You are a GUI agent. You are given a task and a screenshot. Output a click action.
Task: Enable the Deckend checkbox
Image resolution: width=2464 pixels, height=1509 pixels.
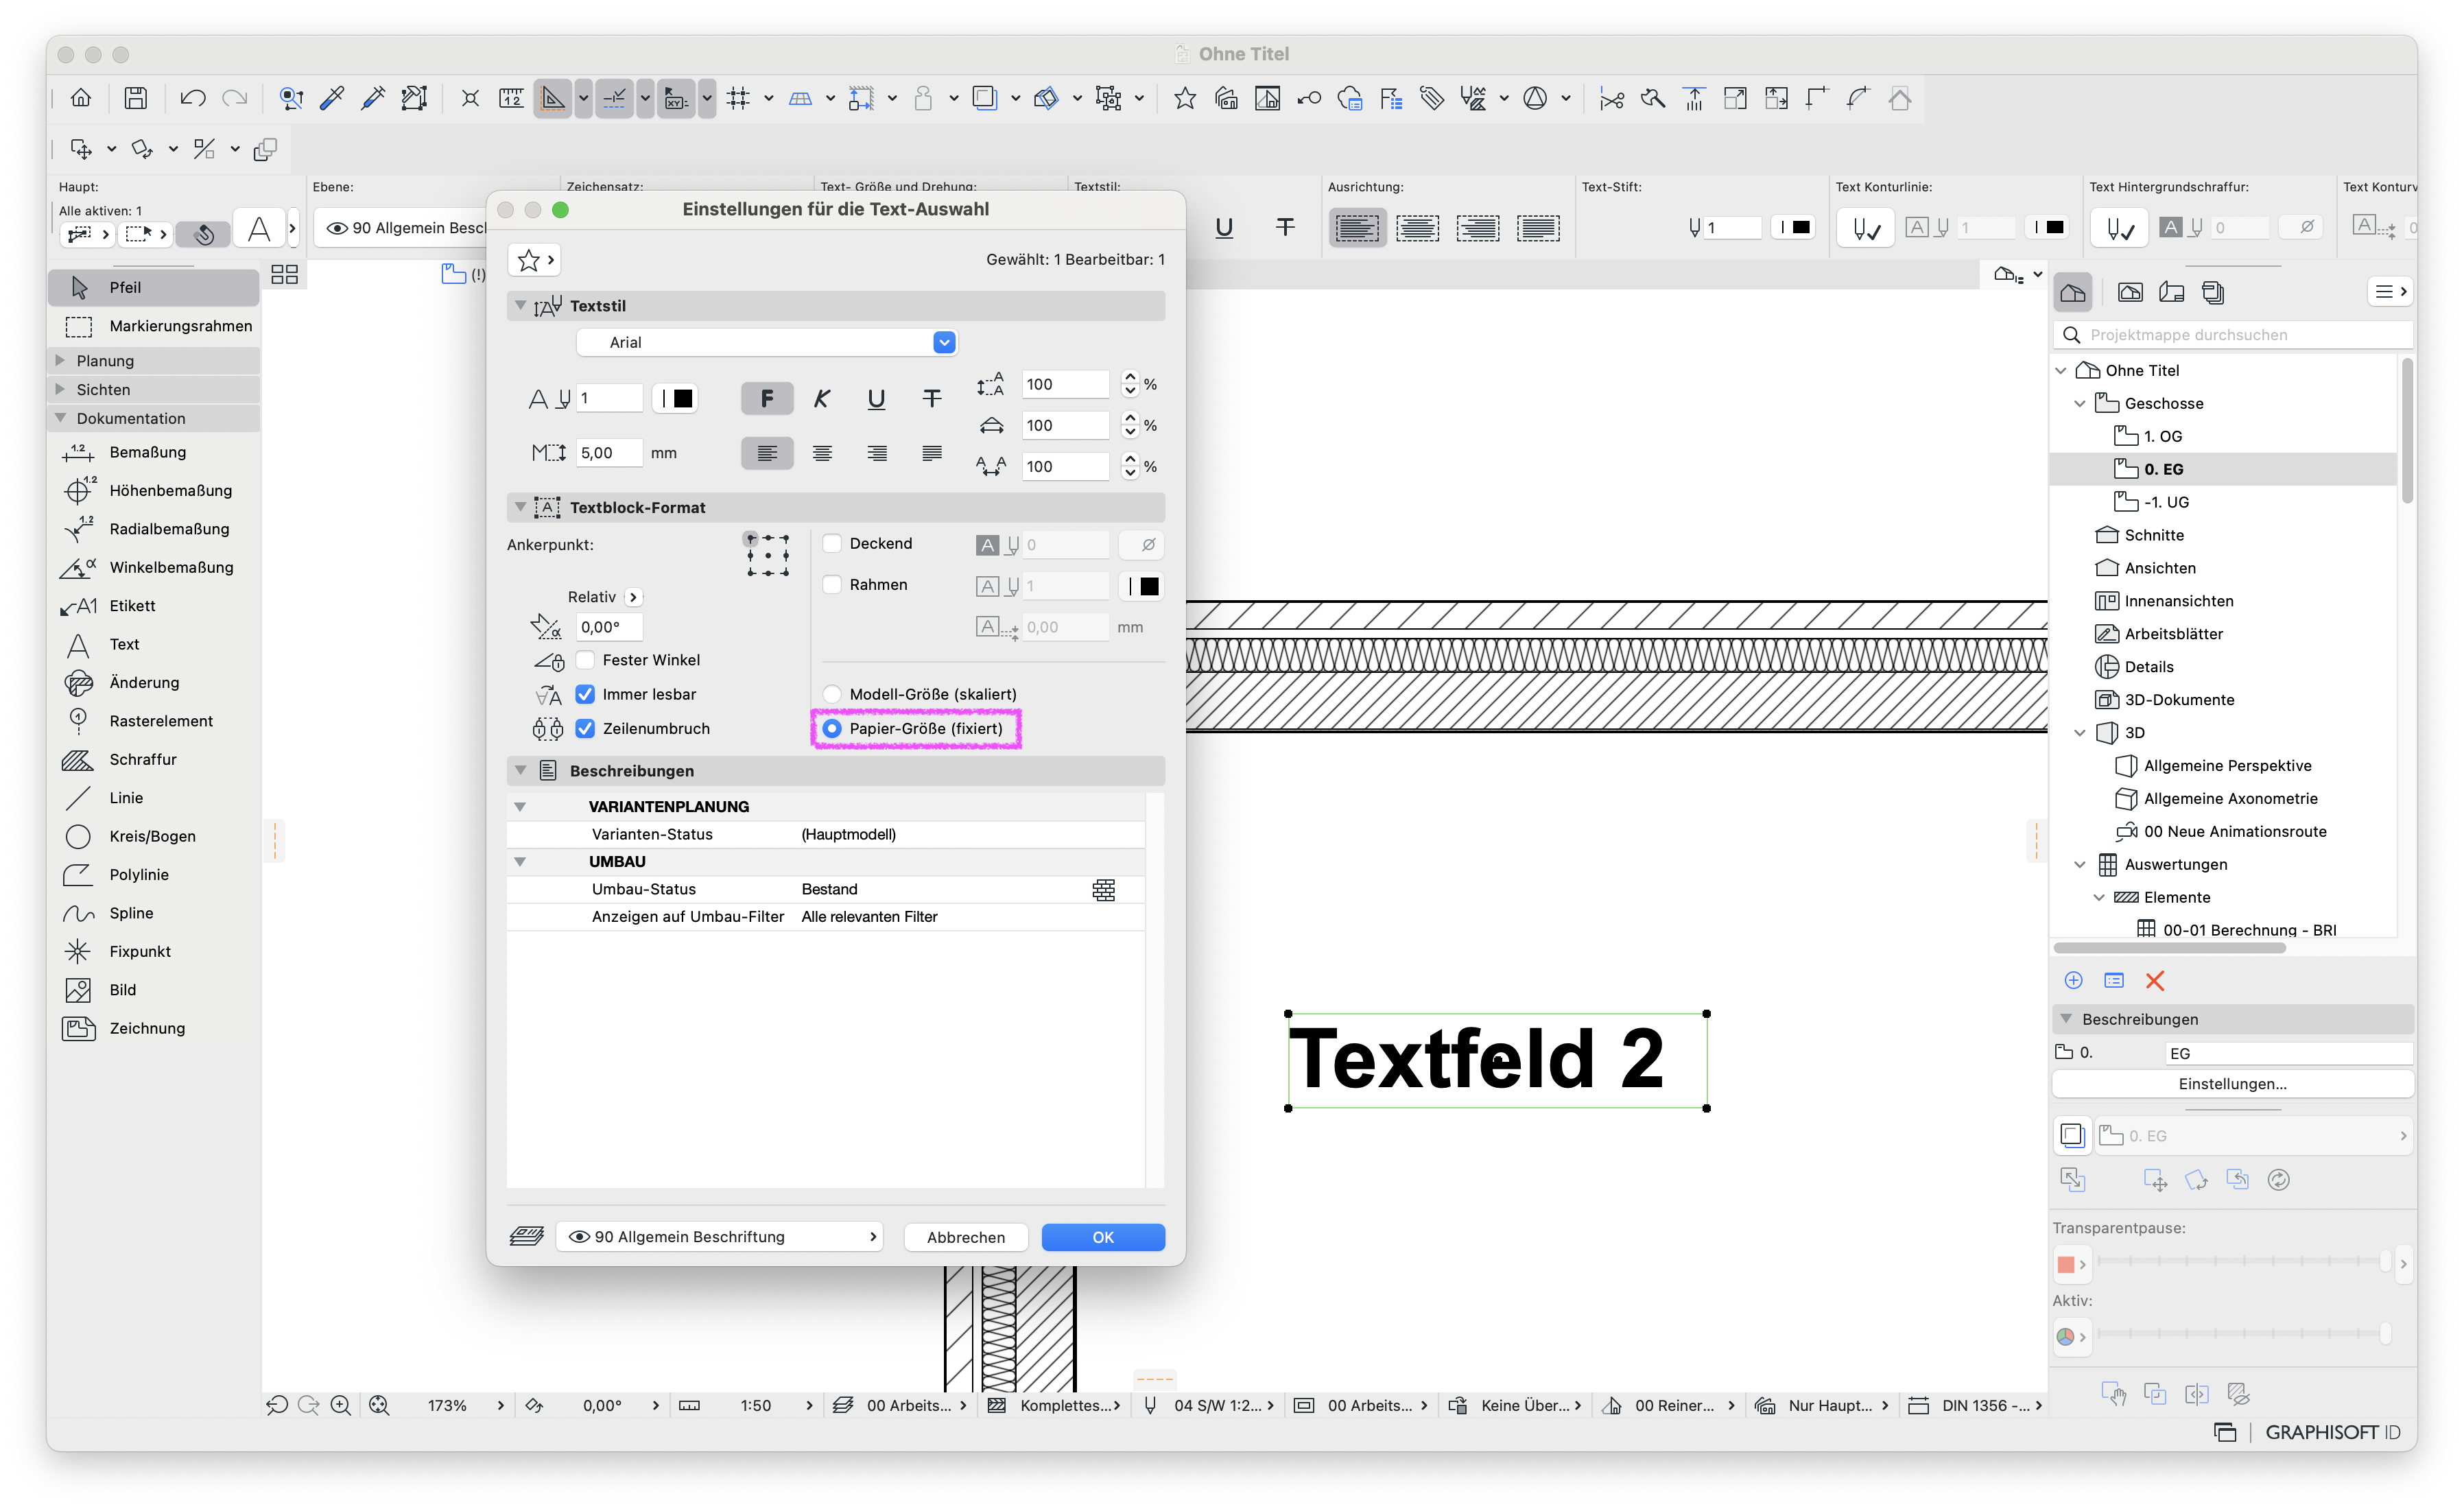[832, 544]
